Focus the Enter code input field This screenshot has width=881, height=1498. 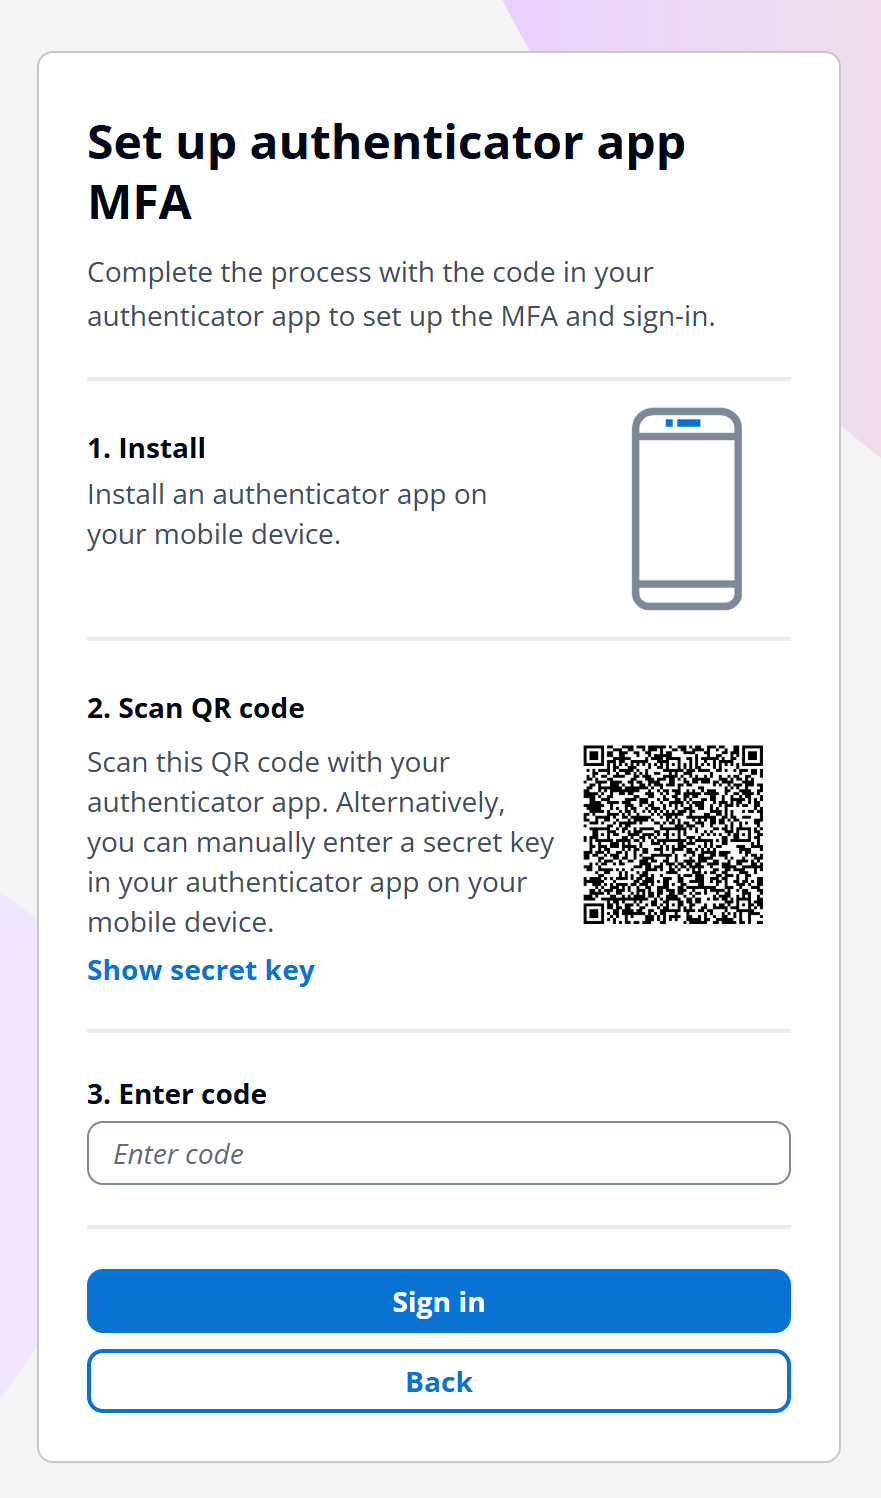click(x=439, y=1153)
